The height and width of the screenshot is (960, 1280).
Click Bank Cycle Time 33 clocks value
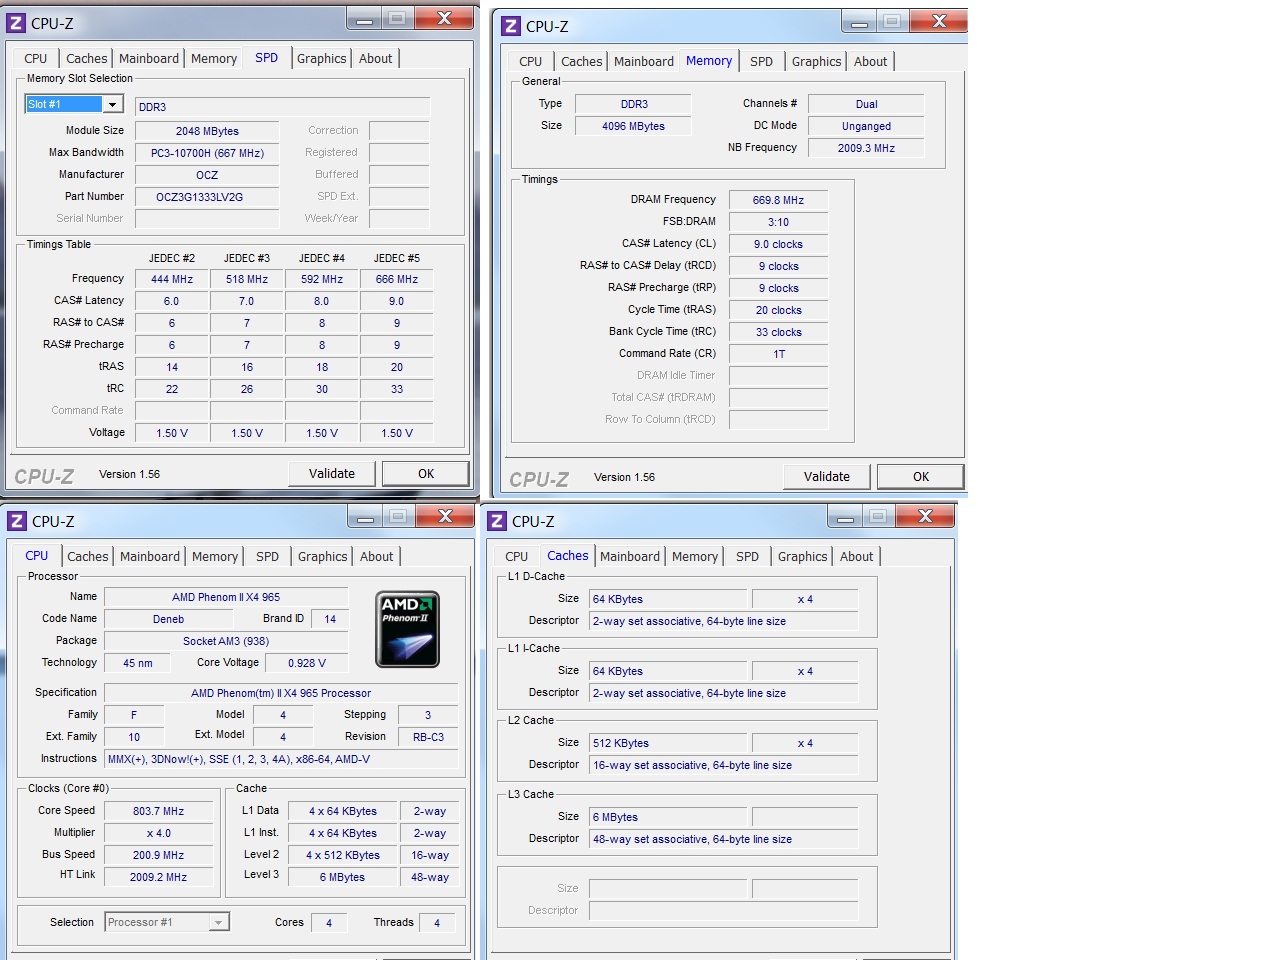[778, 332]
